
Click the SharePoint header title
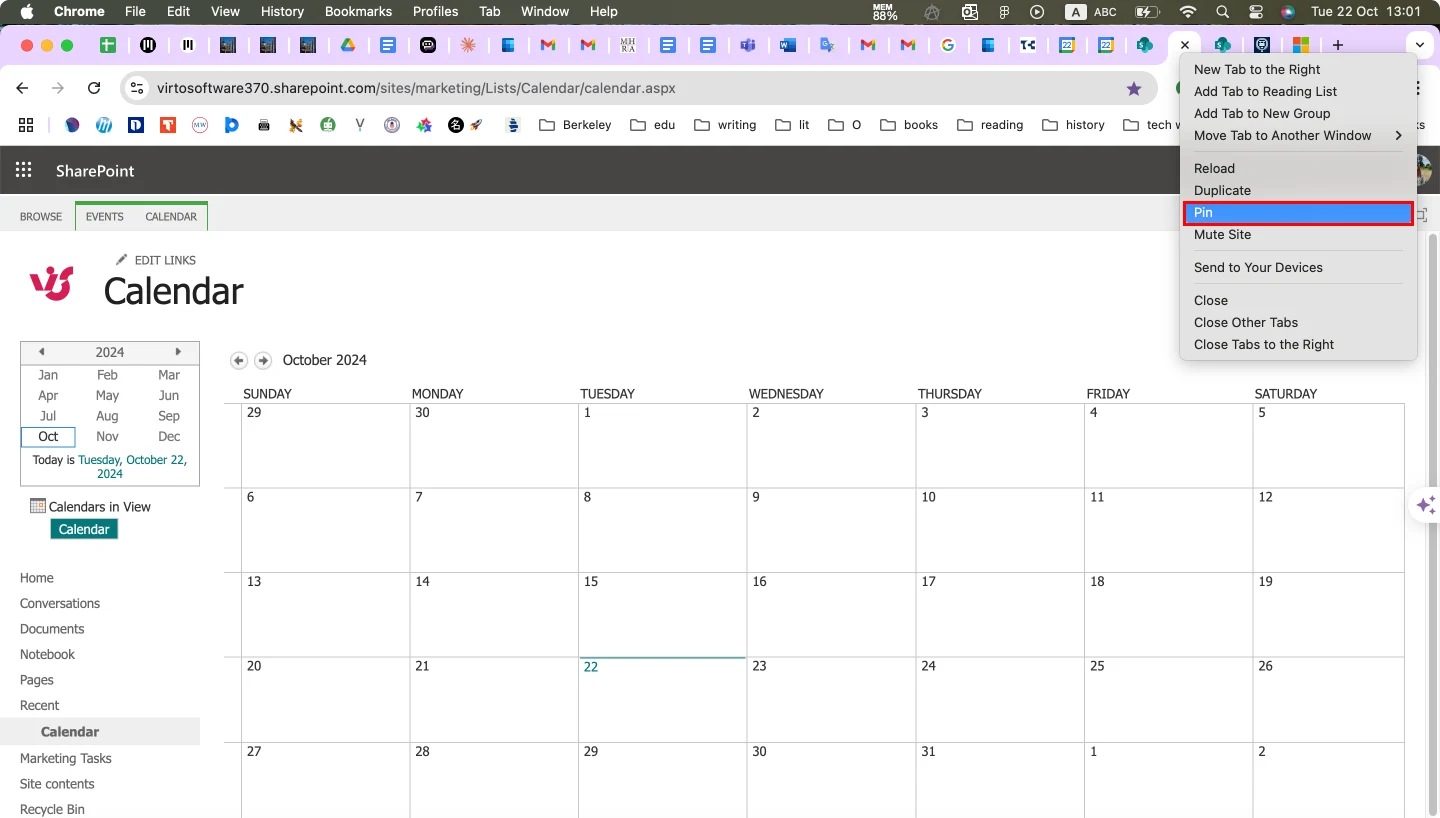pyautogui.click(x=95, y=171)
